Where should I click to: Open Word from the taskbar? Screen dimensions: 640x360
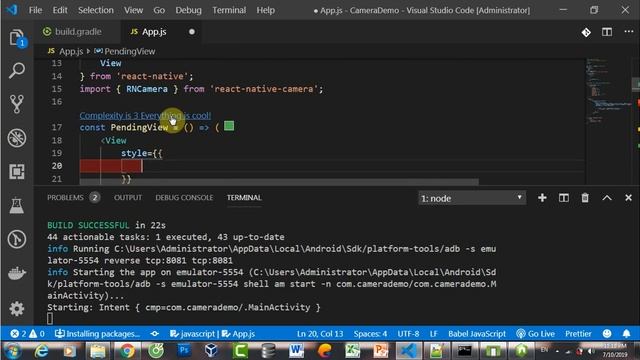coord(296,351)
